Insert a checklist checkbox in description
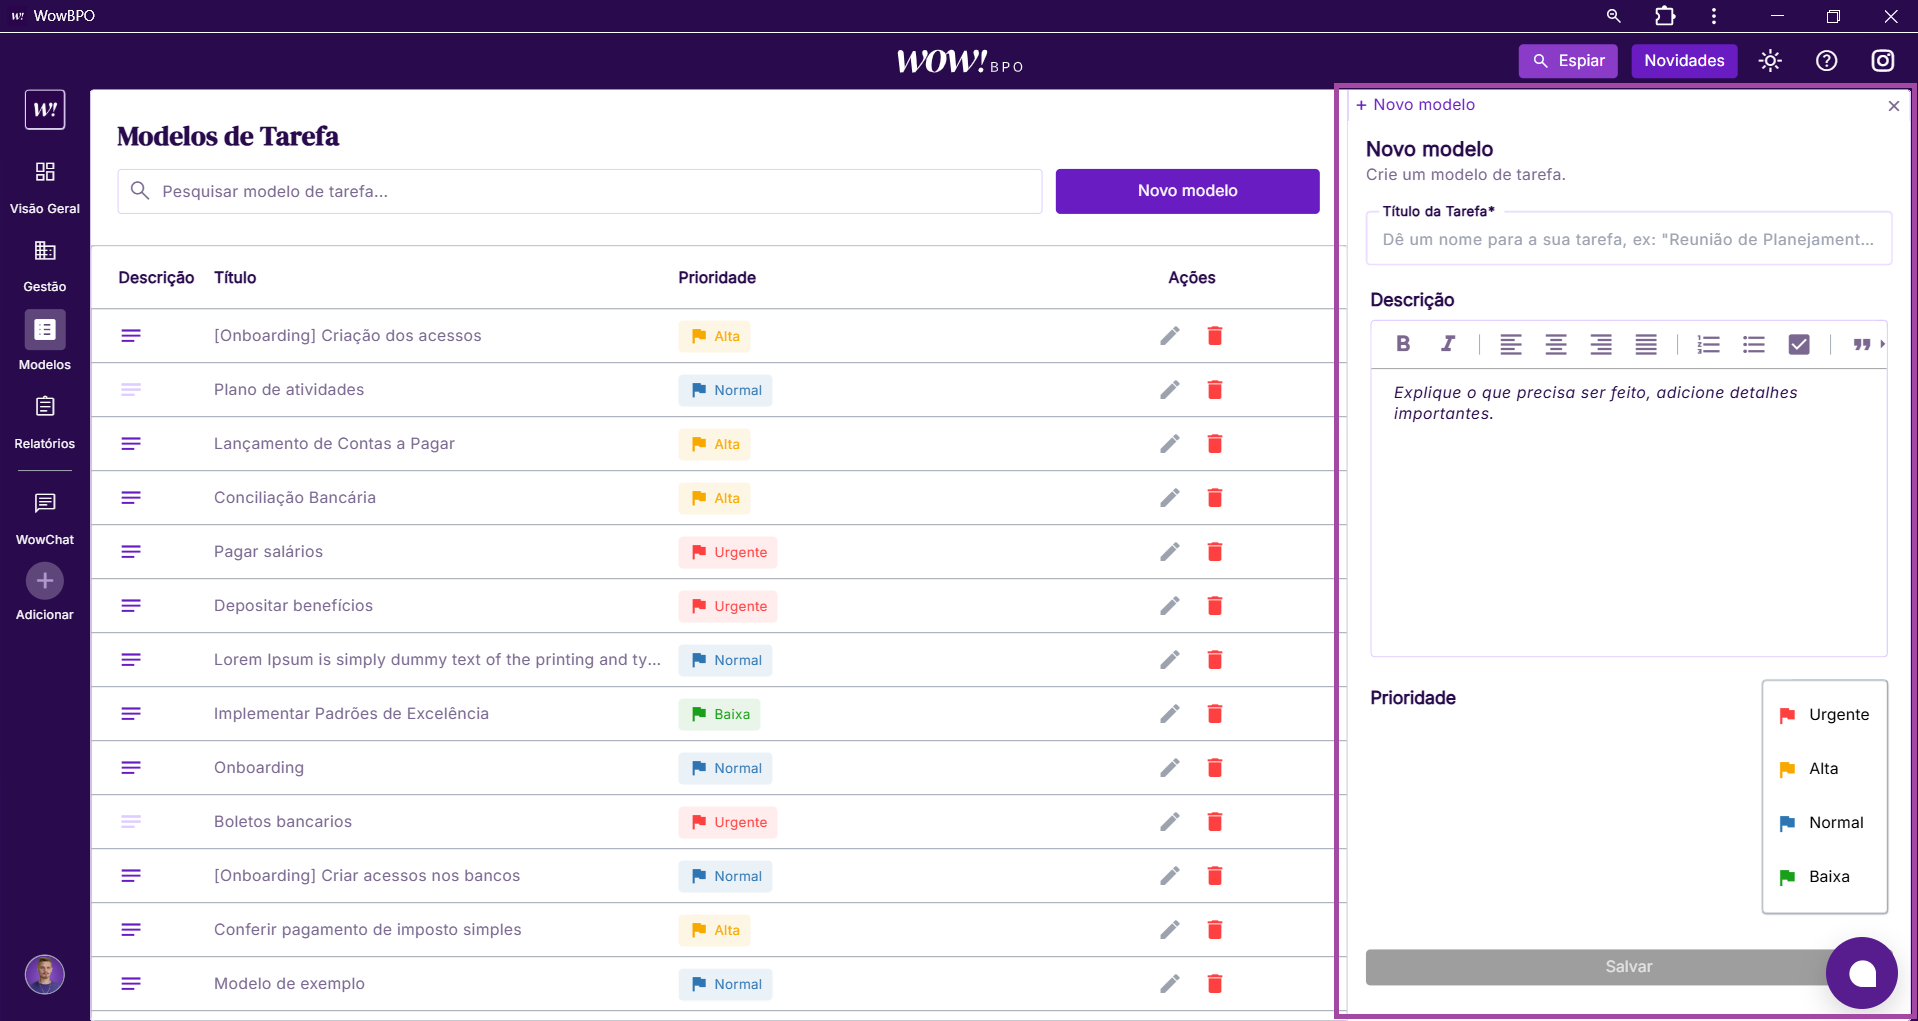This screenshot has width=1918, height=1021. [1798, 344]
